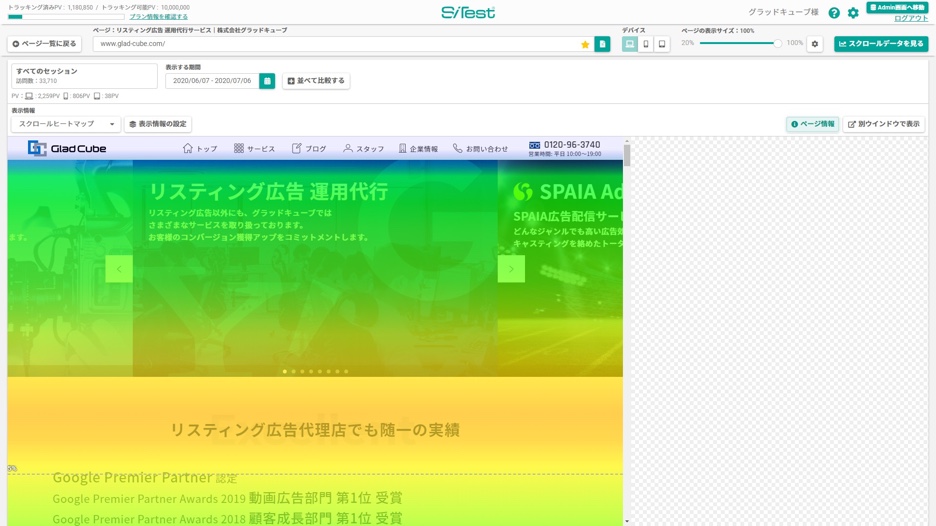This screenshot has width=936, height=526.
Task: Click gear icon beside page size slider
Action: [x=815, y=44]
